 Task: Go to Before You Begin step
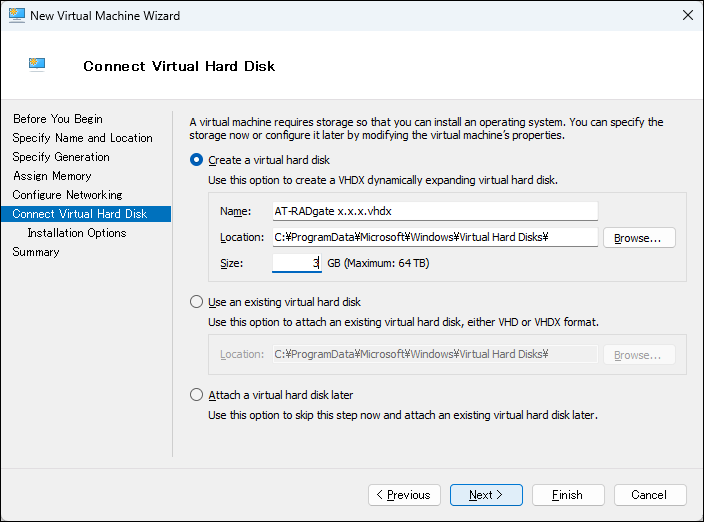pyautogui.click(x=57, y=119)
